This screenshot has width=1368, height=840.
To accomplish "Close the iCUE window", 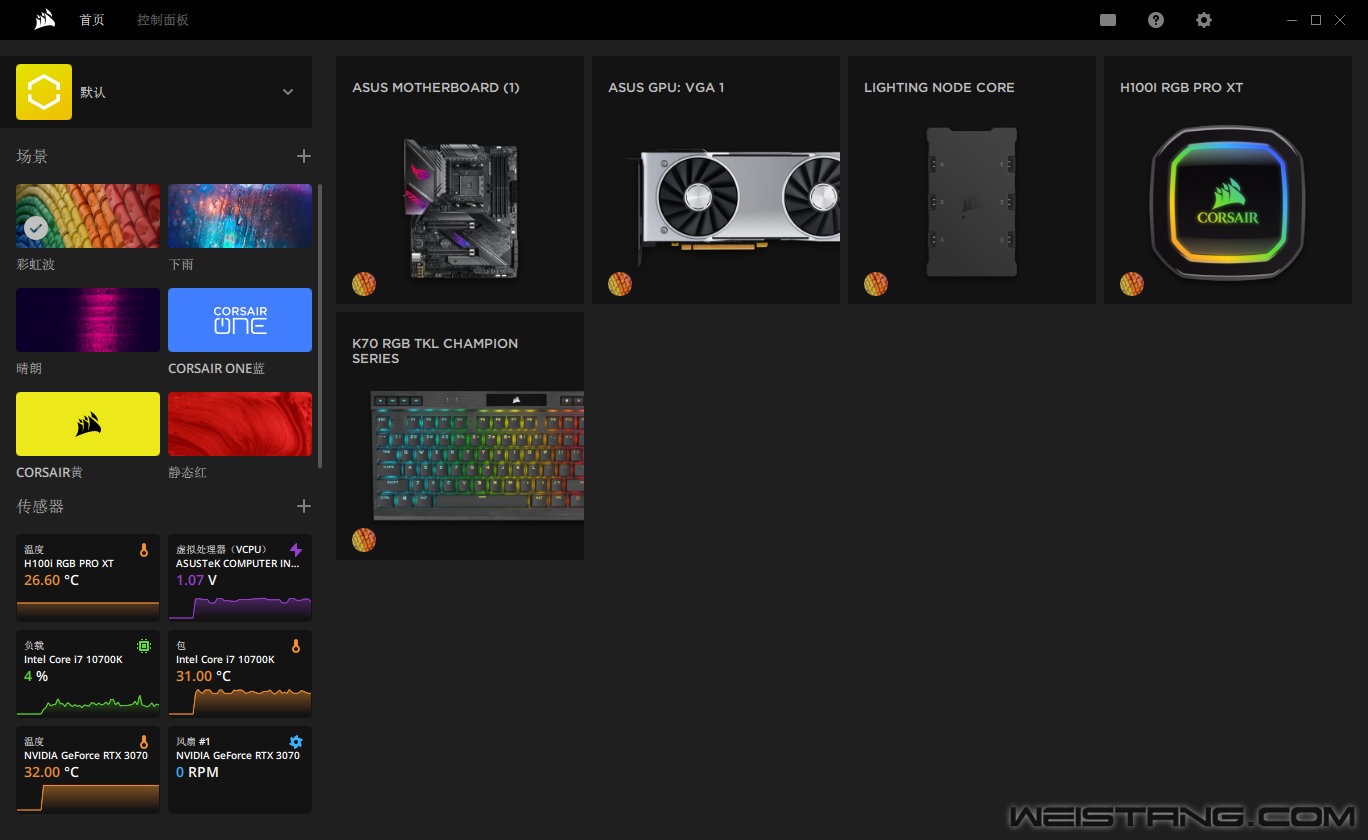I will 1340,20.
